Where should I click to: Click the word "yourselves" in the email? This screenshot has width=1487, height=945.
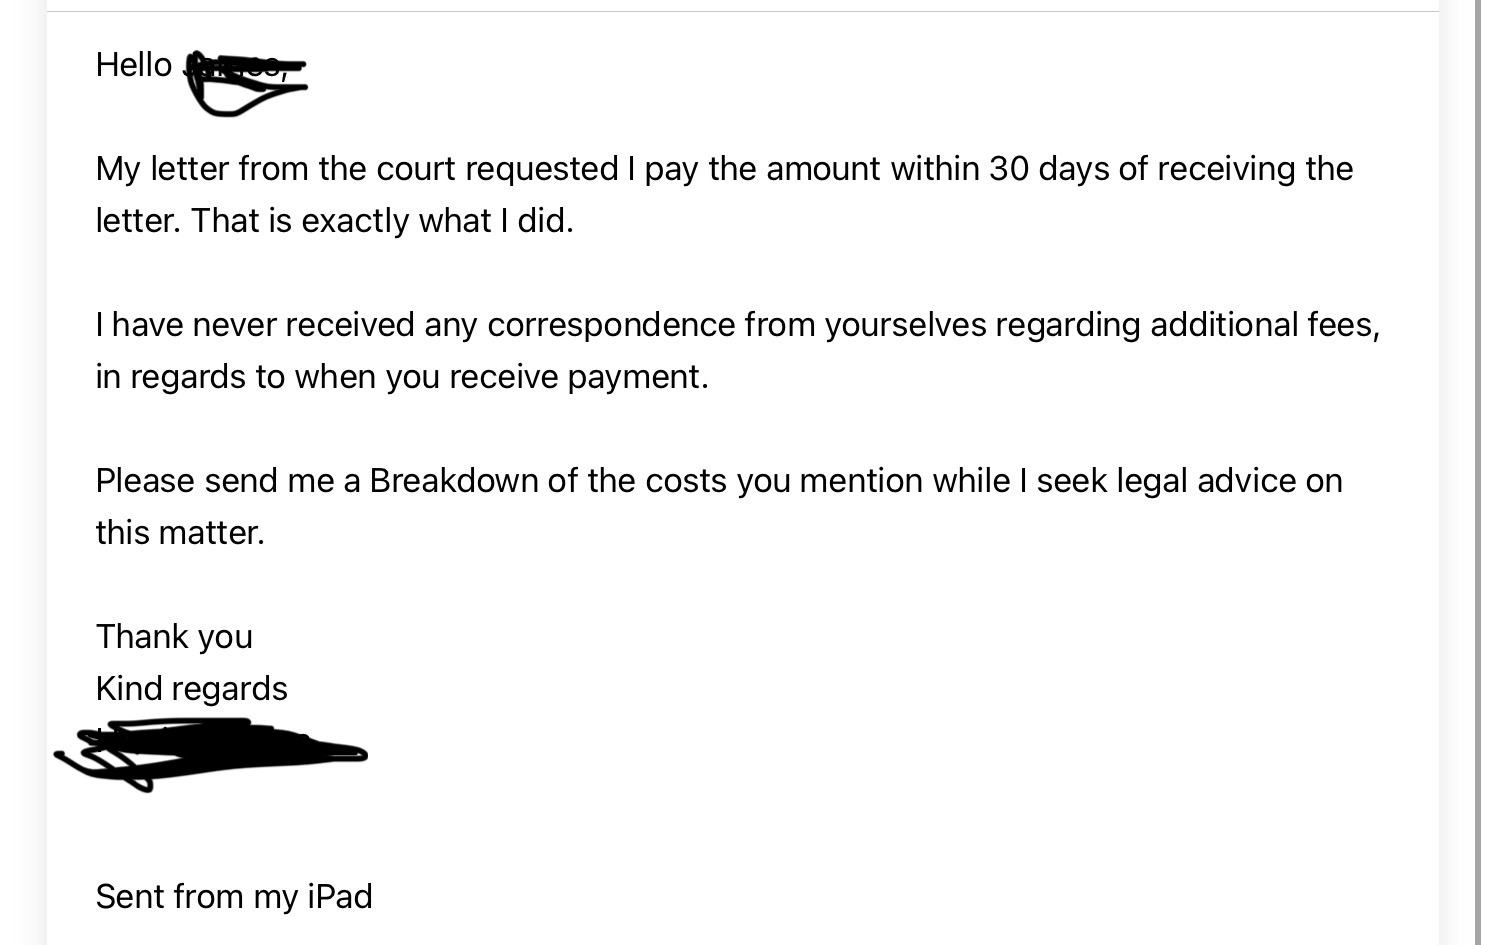[905, 325]
